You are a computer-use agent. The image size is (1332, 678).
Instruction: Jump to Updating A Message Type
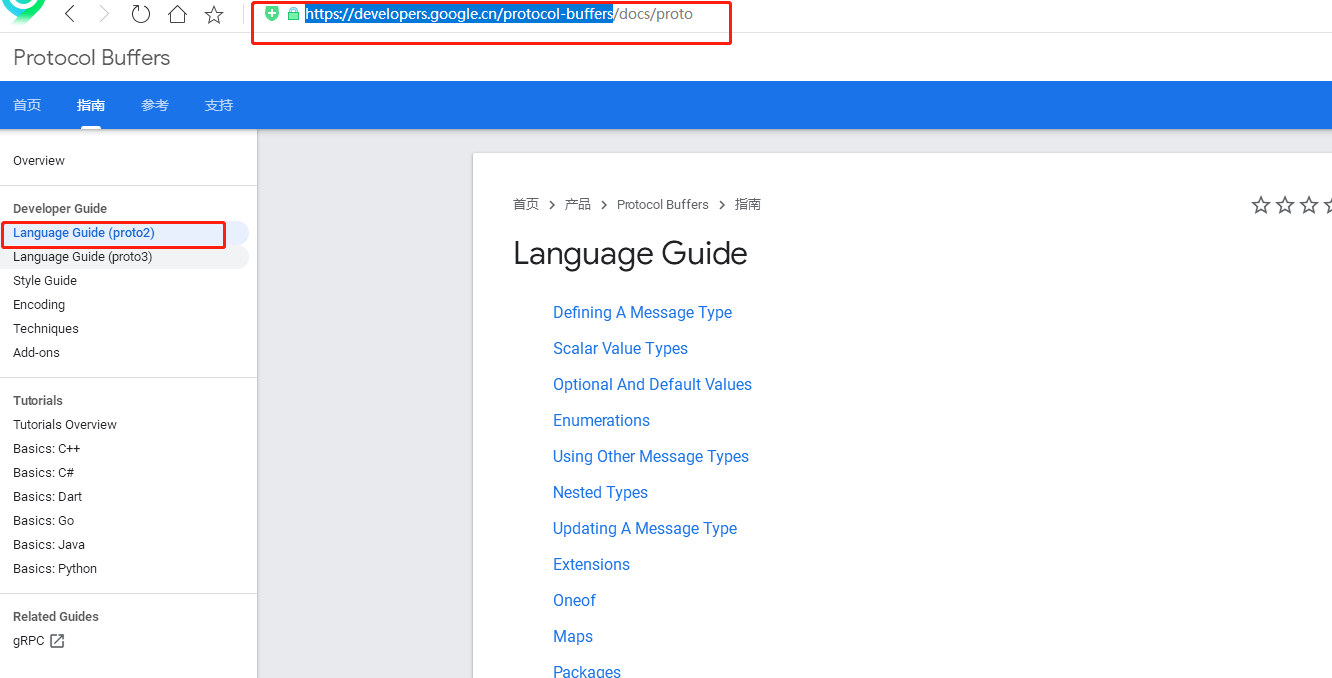(x=645, y=529)
